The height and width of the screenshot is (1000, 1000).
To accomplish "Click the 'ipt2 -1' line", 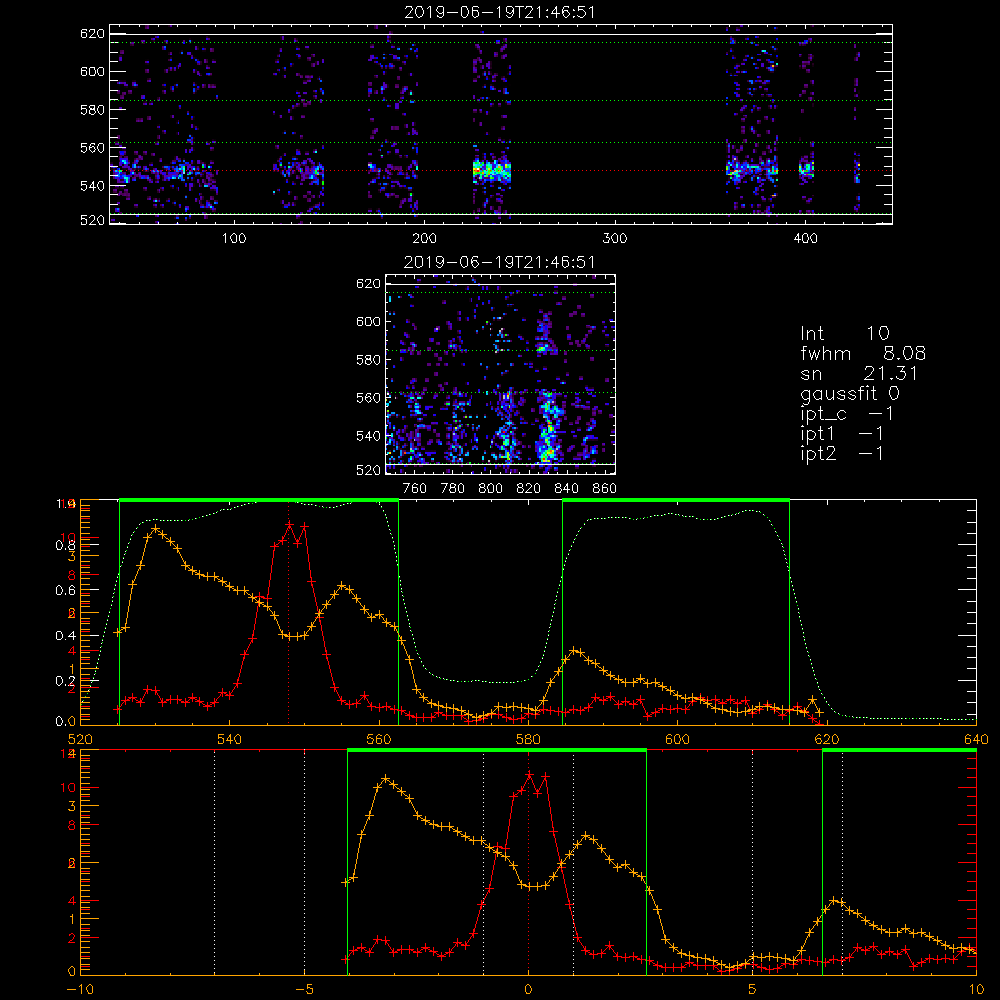I will (x=842, y=453).
